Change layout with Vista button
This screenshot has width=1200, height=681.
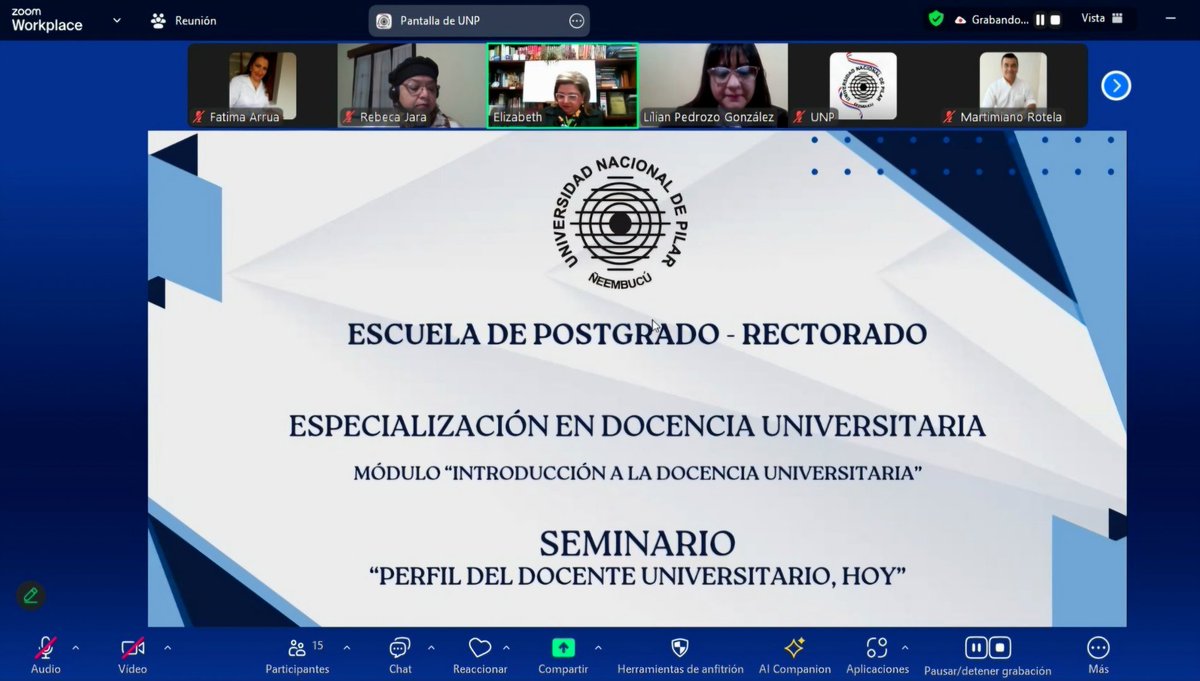click(1102, 19)
